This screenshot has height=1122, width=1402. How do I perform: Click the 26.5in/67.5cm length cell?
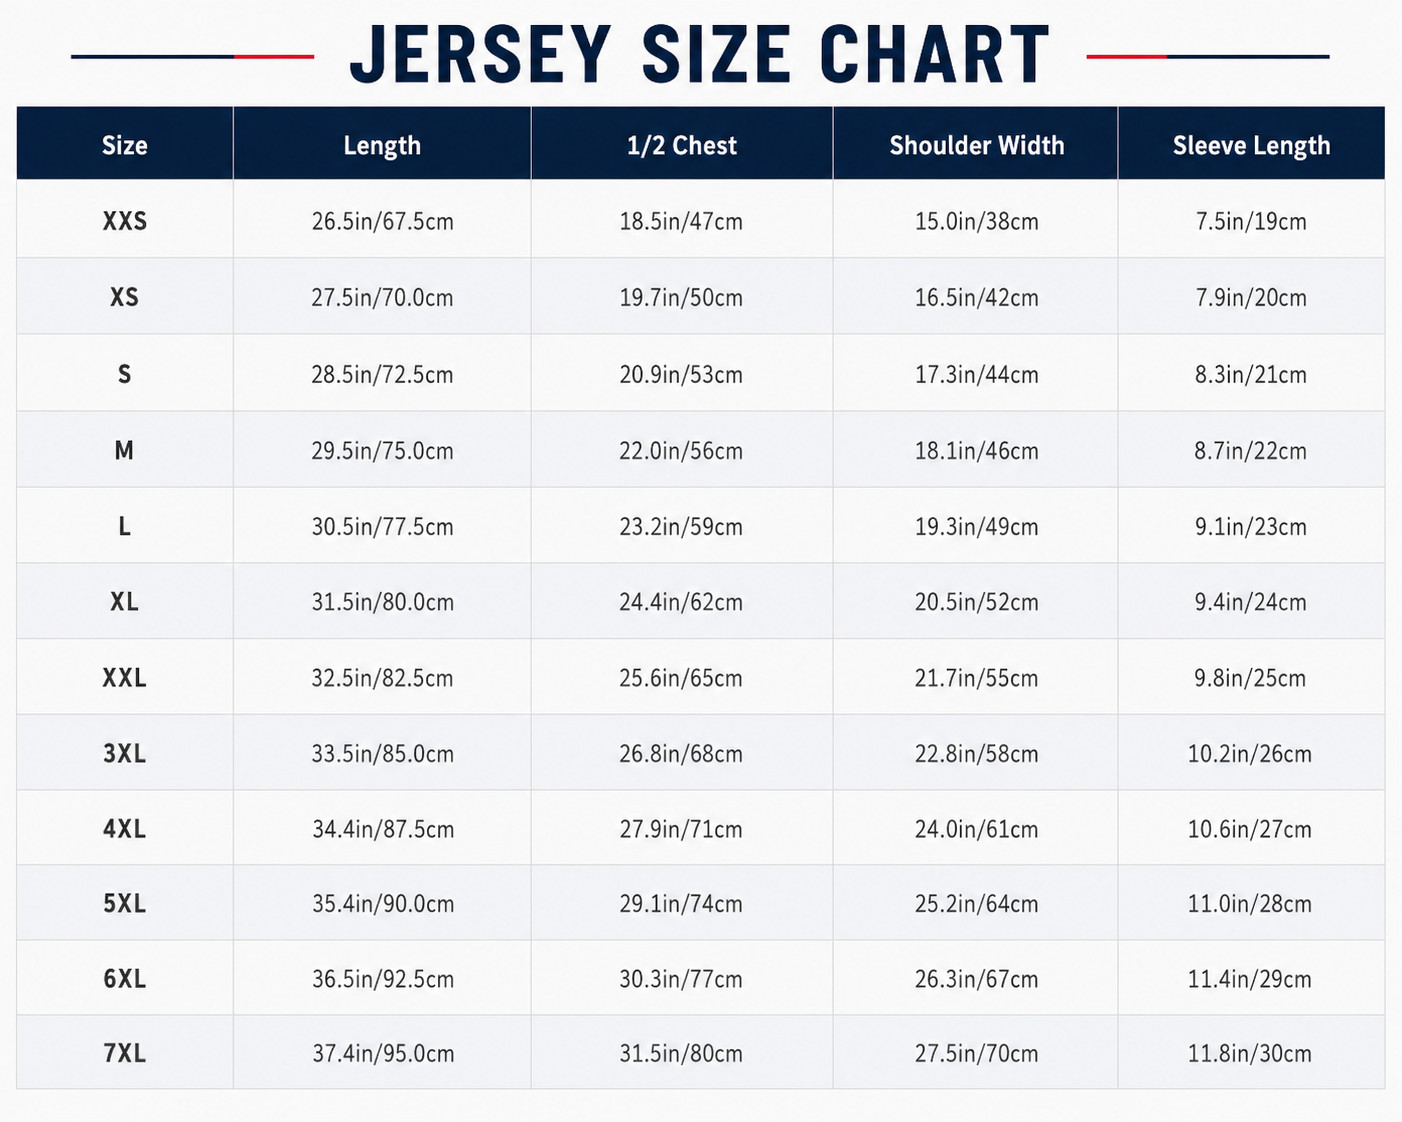click(382, 221)
